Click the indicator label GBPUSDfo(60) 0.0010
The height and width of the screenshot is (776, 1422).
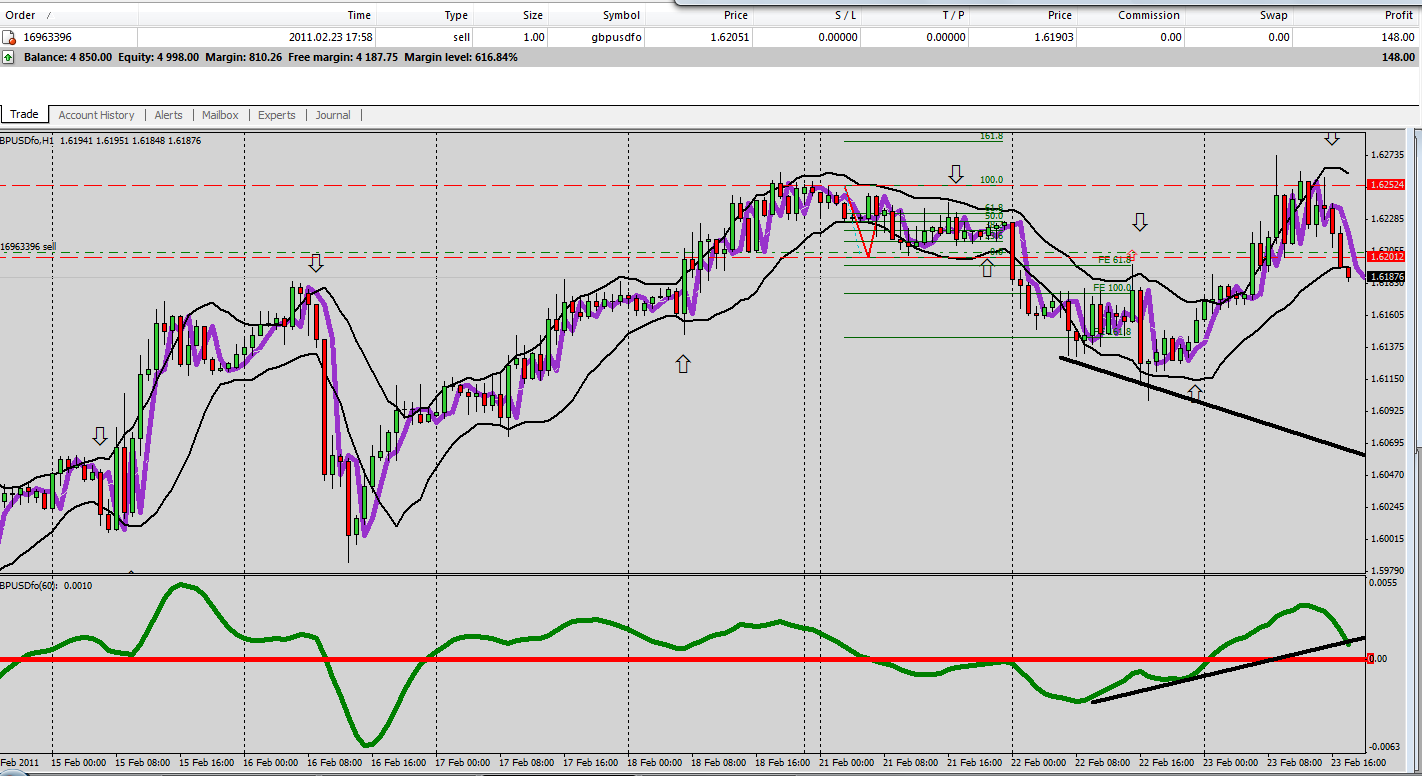[46, 585]
